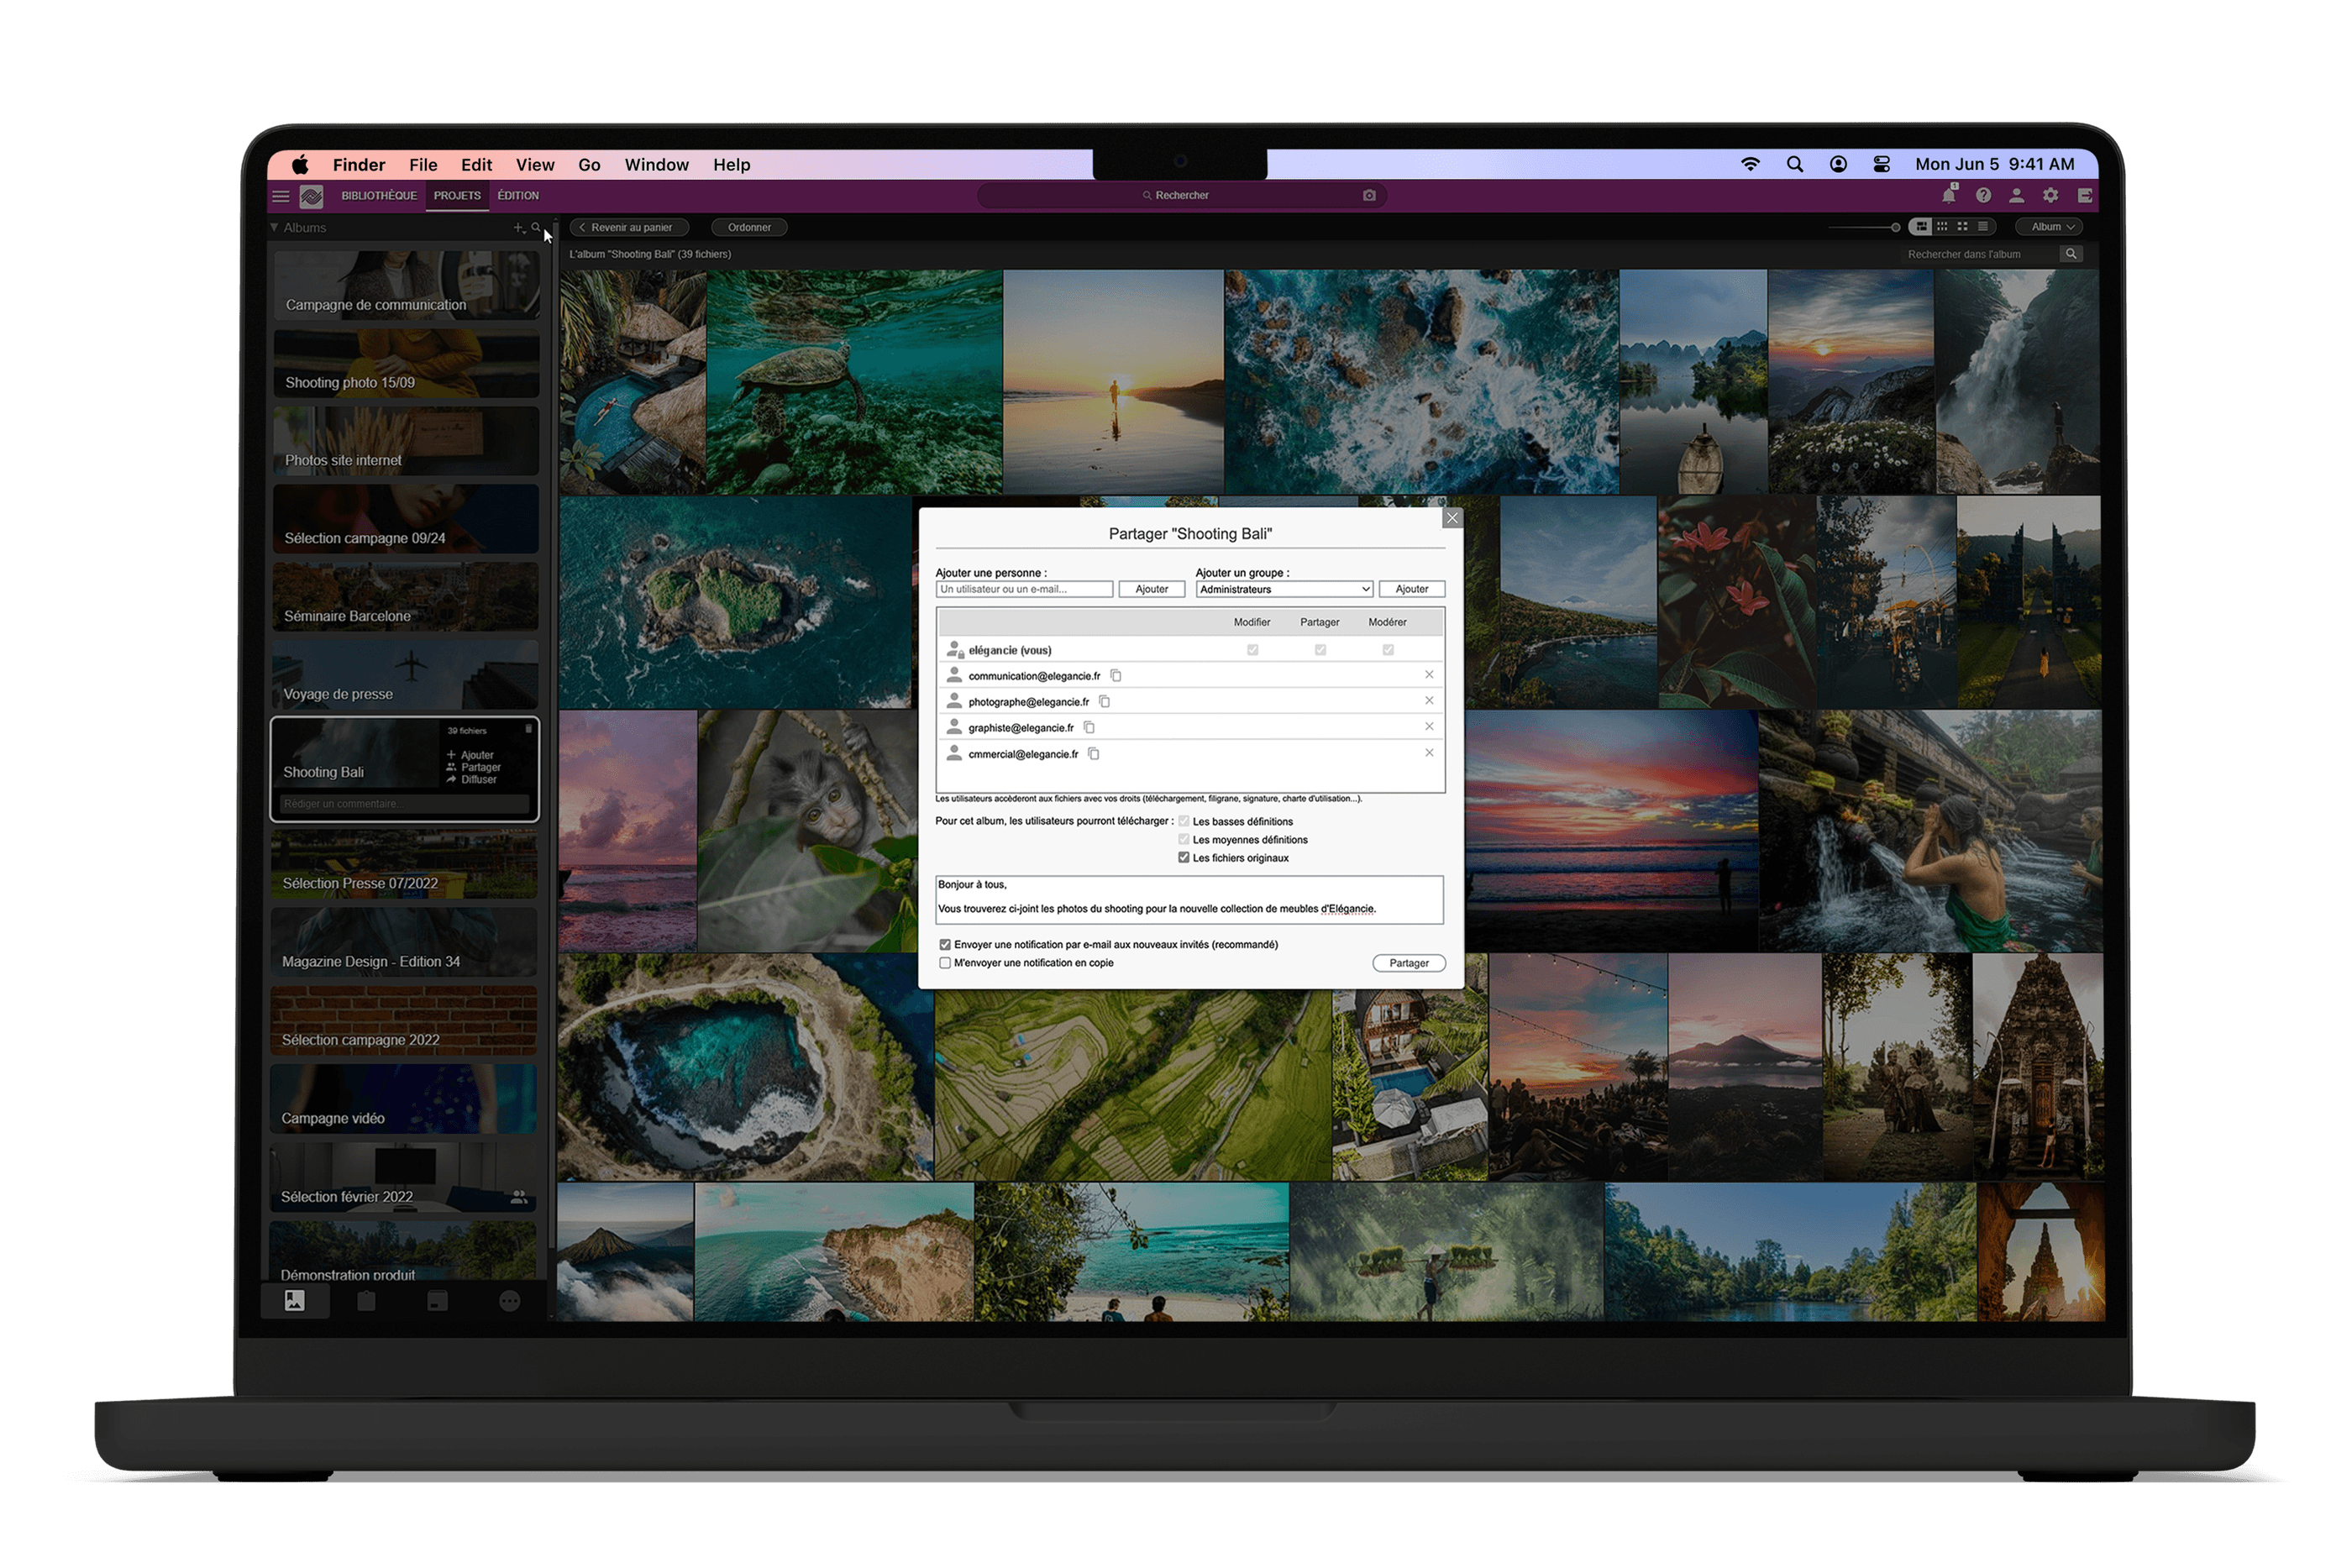Image resolution: width=2352 pixels, height=1568 pixels.
Task: Click 'Revenir au panier' button
Action: point(630,228)
